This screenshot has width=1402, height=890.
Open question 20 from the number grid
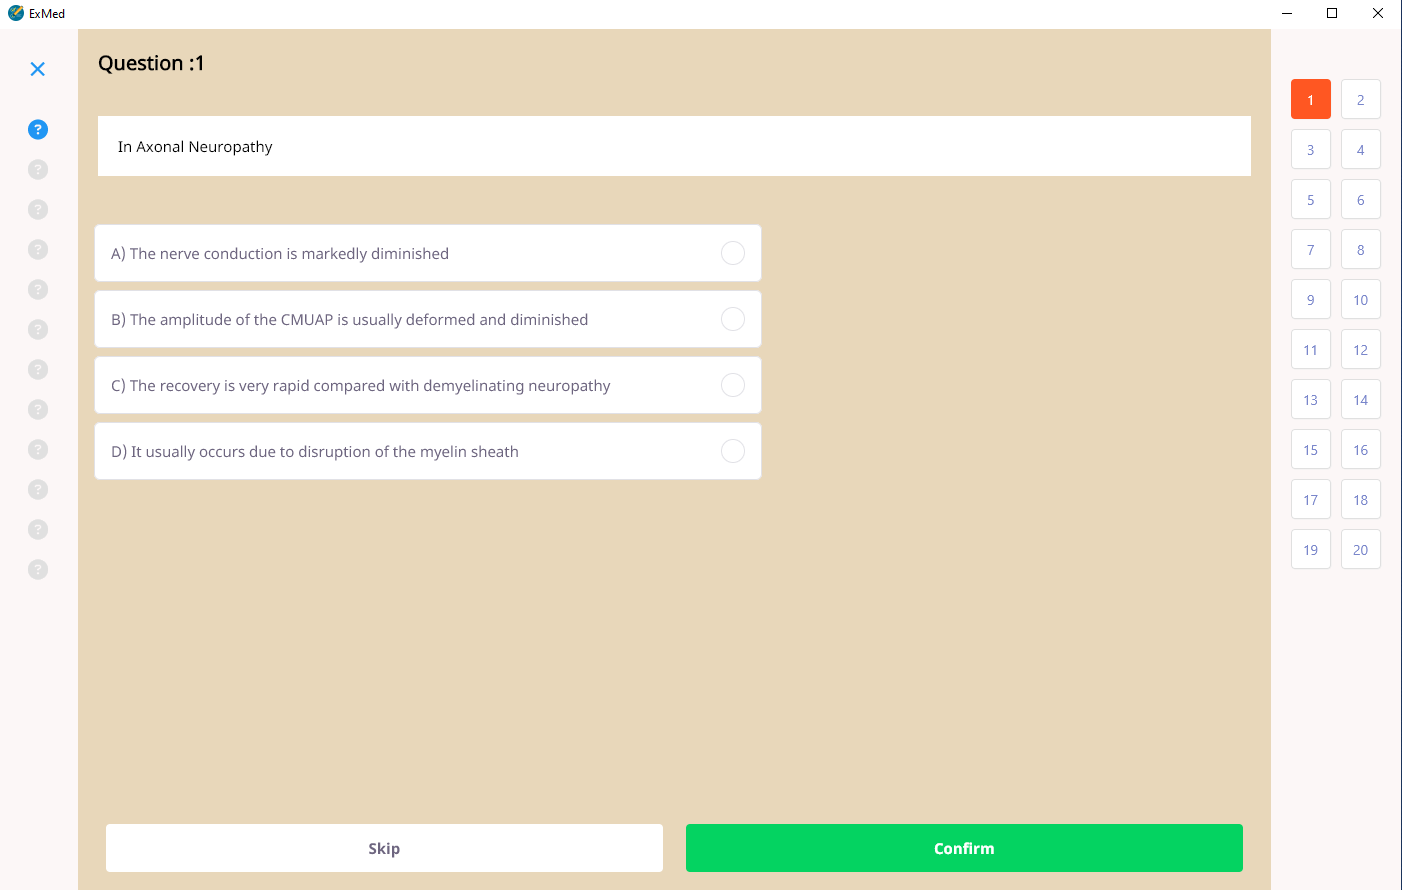[1361, 549]
